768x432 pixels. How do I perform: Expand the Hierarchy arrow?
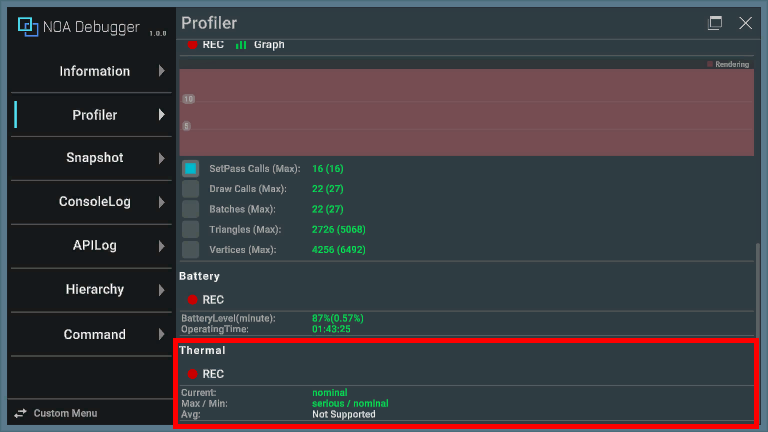pyautogui.click(x=162, y=290)
